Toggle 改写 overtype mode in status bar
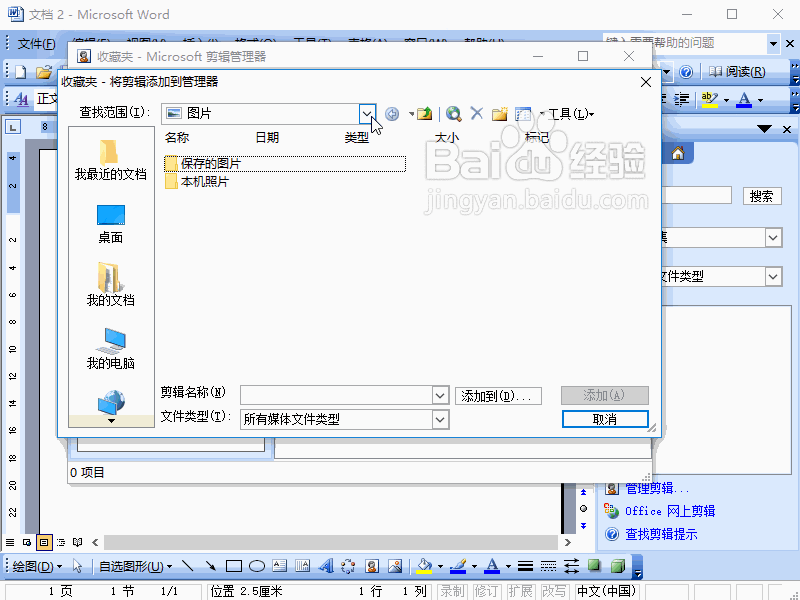This screenshot has width=800, height=600. pyautogui.click(x=554, y=591)
